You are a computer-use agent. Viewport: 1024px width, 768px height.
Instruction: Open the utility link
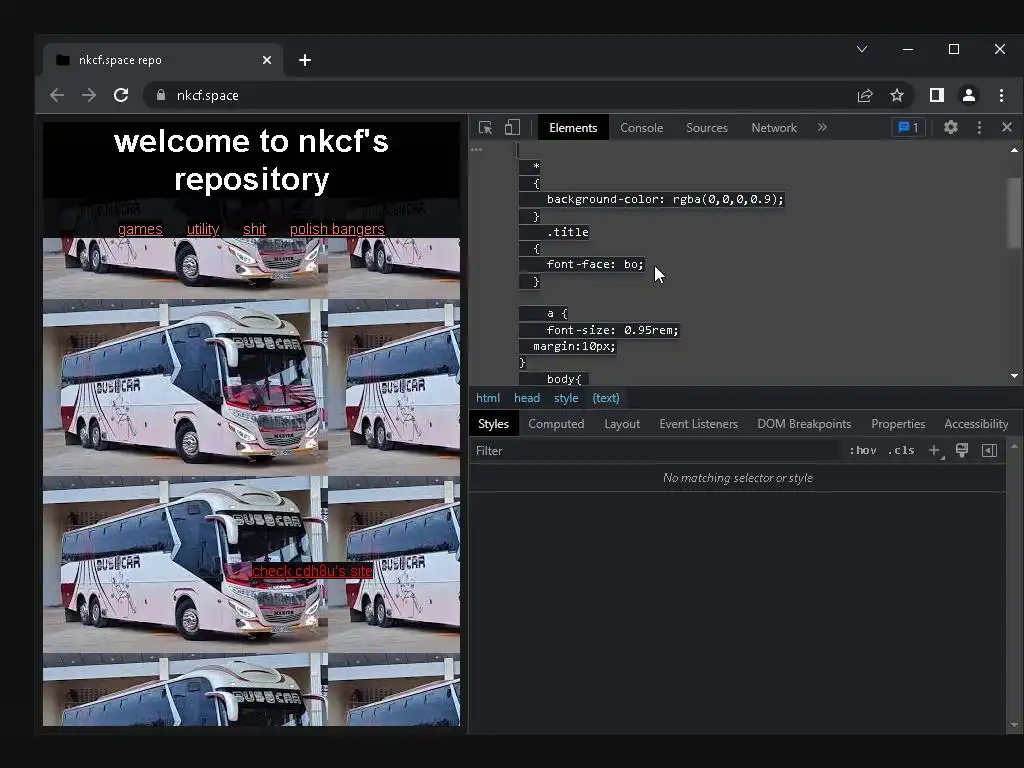coord(202,229)
